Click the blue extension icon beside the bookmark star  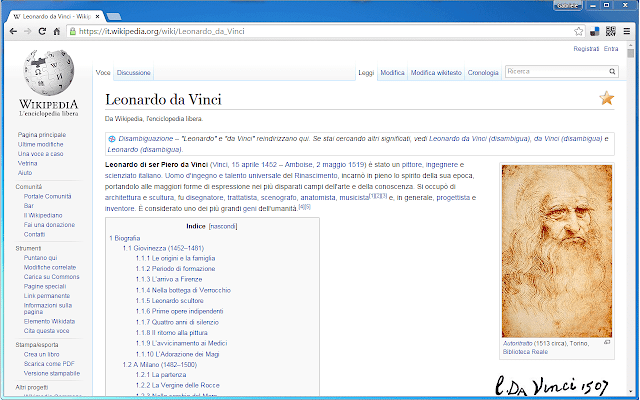(x=595, y=31)
